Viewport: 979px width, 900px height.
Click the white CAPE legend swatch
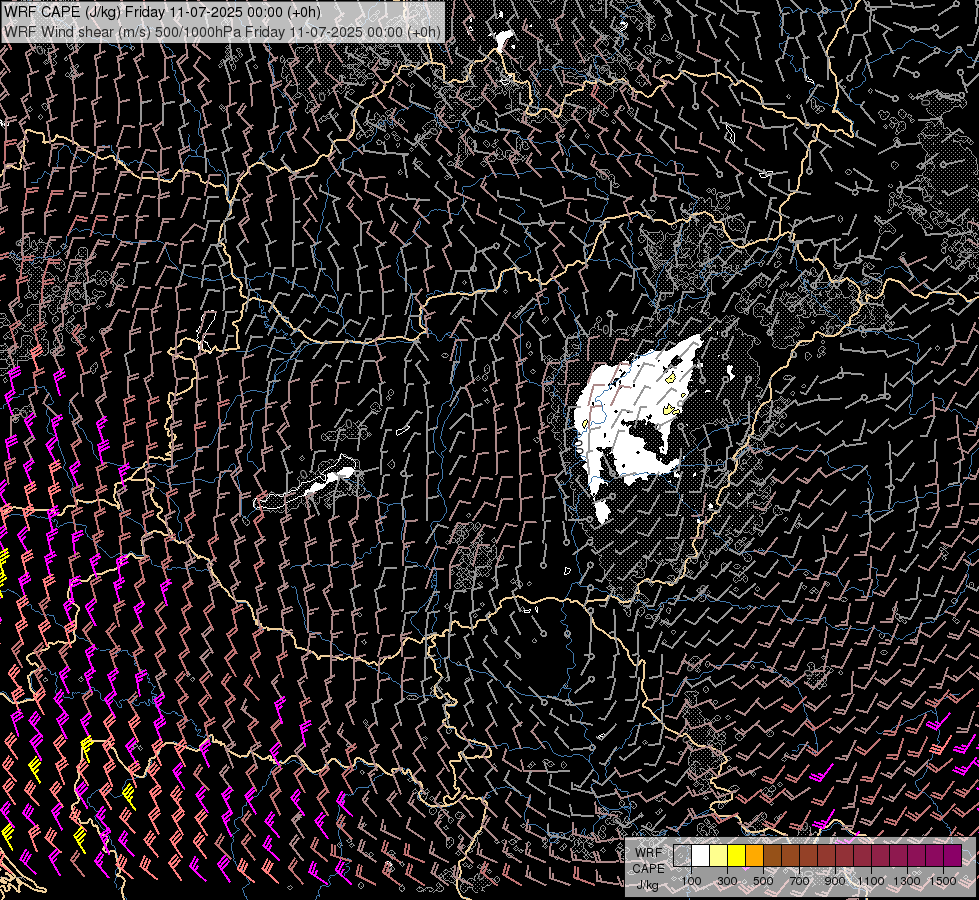(x=701, y=855)
